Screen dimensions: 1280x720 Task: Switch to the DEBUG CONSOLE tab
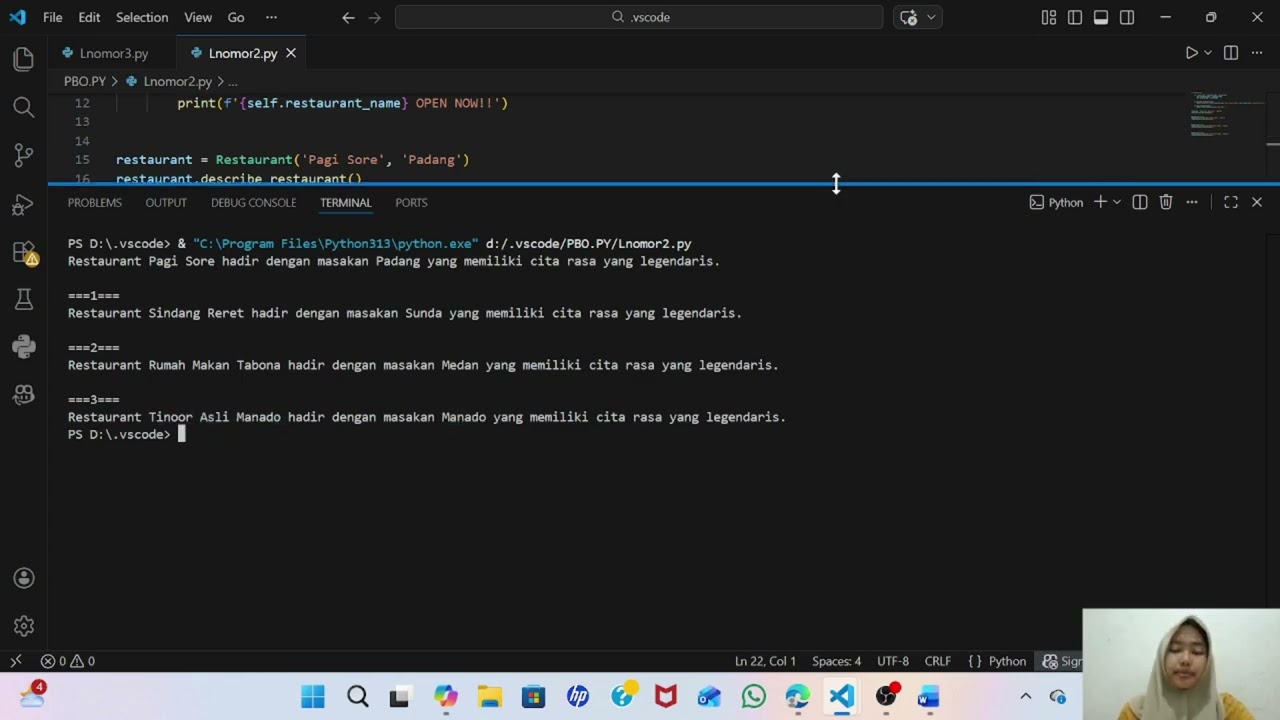[x=253, y=202]
